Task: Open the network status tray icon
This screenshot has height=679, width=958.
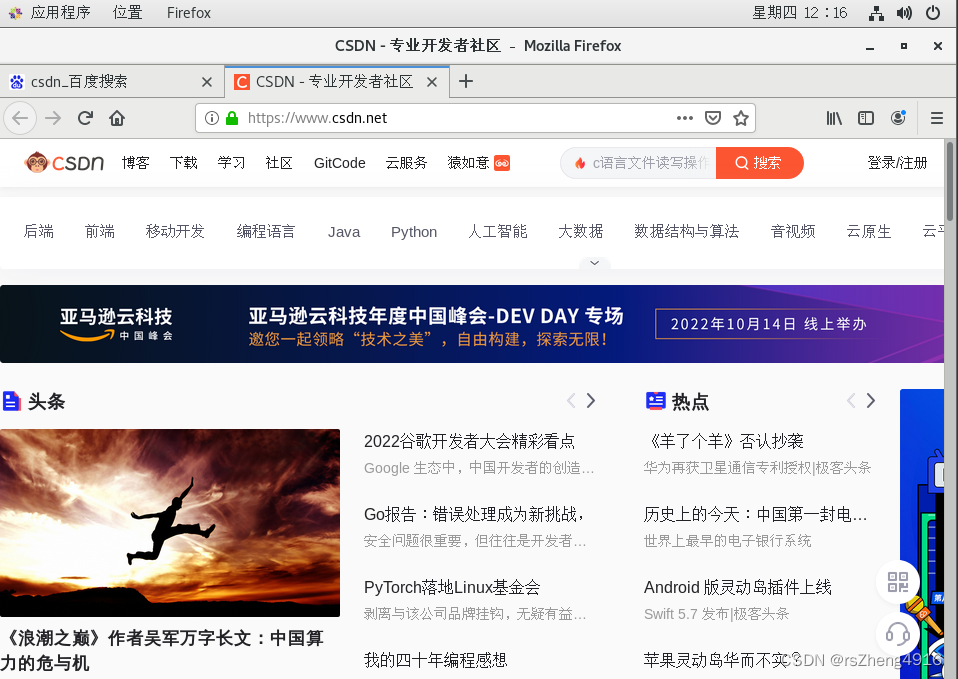Action: tap(876, 13)
